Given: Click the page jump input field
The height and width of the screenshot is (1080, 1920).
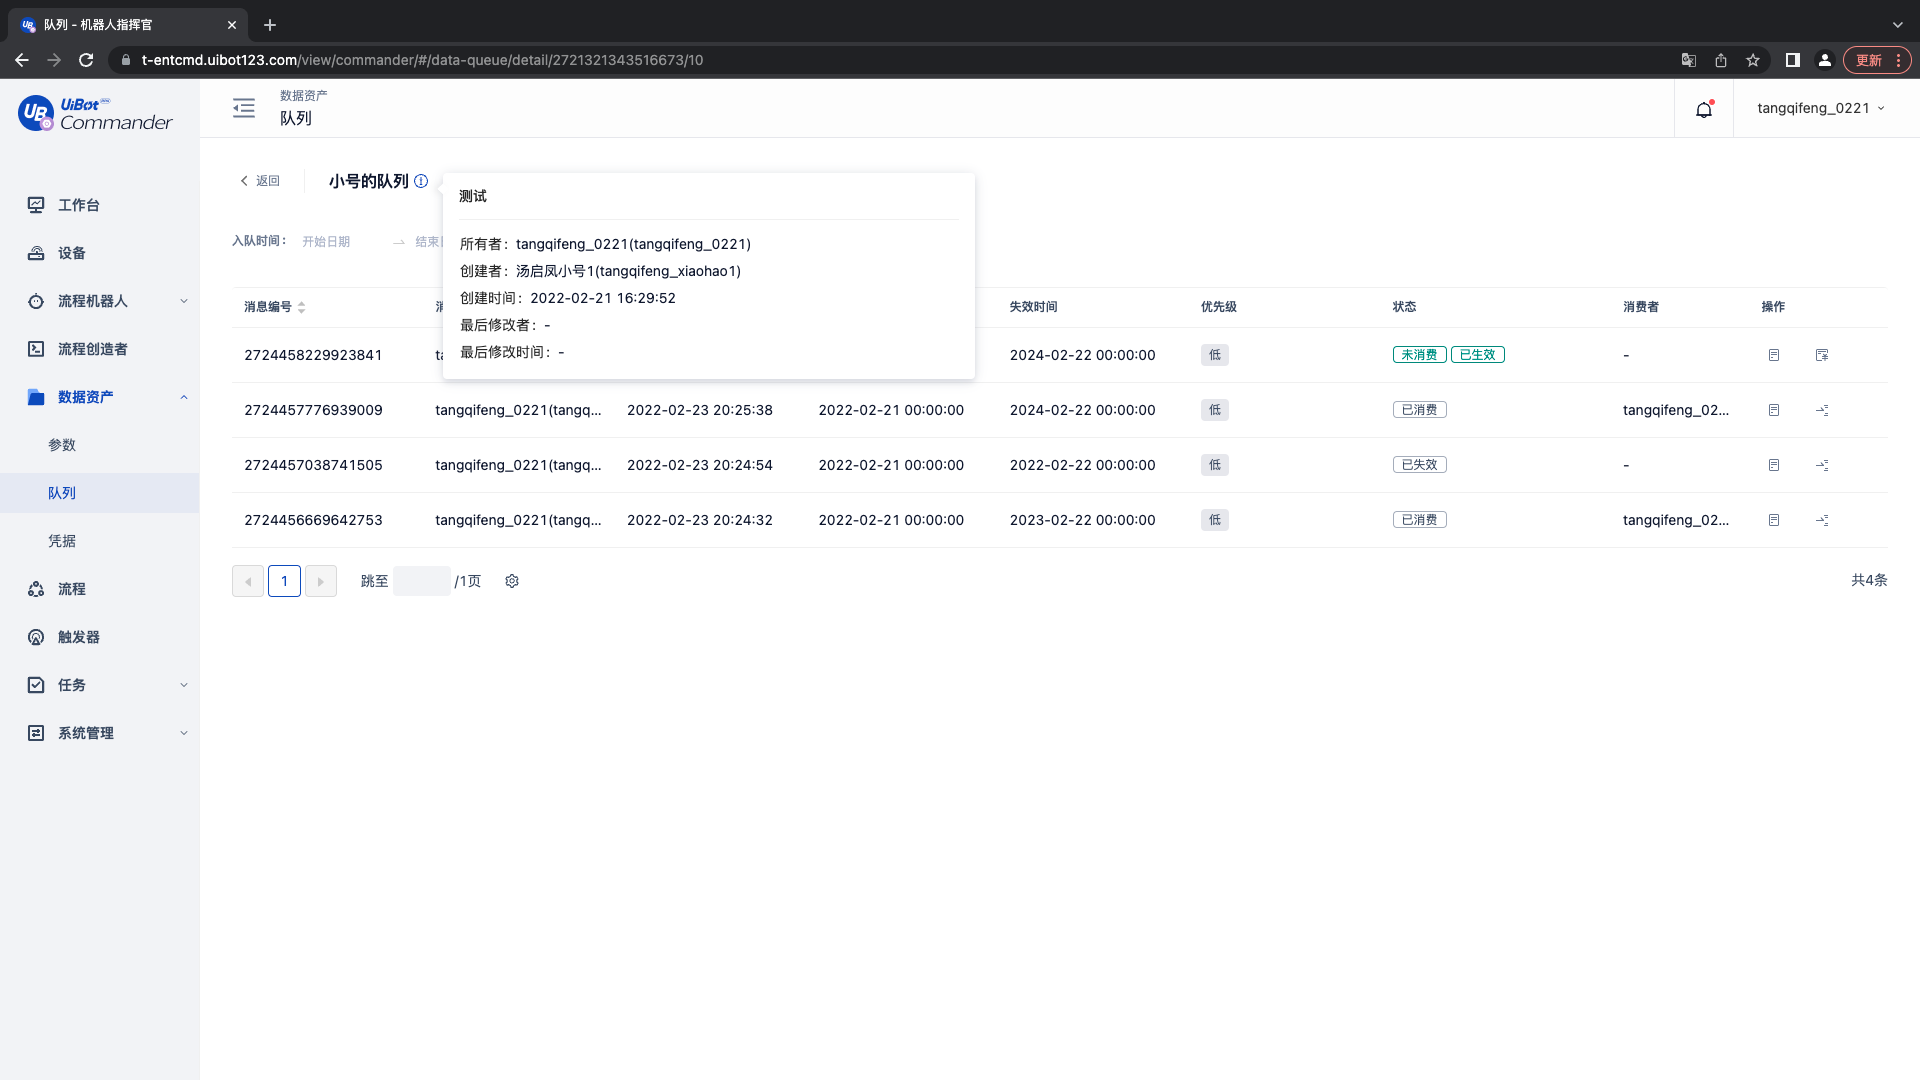Looking at the screenshot, I should coord(421,581).
